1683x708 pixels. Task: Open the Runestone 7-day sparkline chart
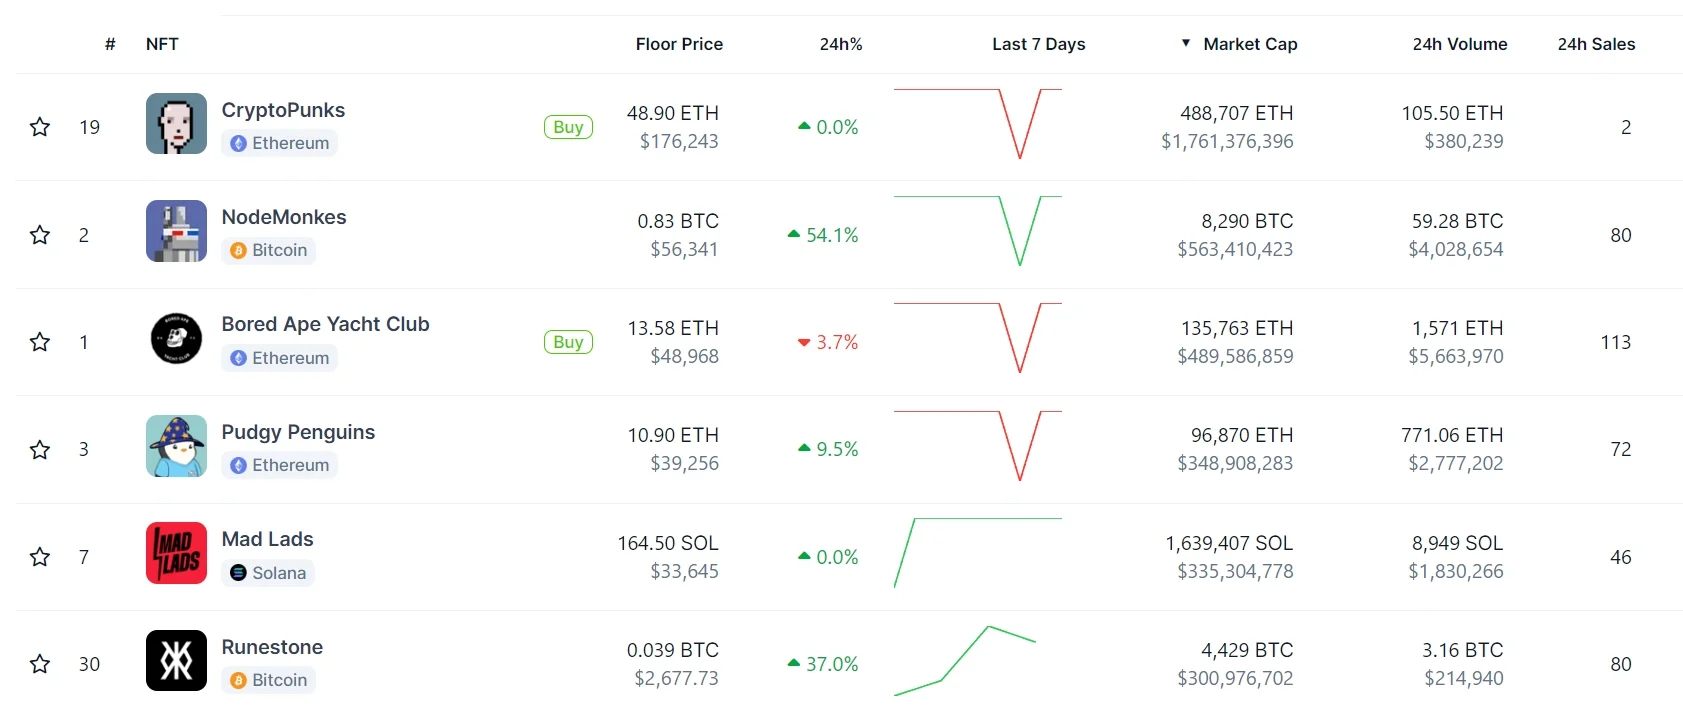point(977,660)
